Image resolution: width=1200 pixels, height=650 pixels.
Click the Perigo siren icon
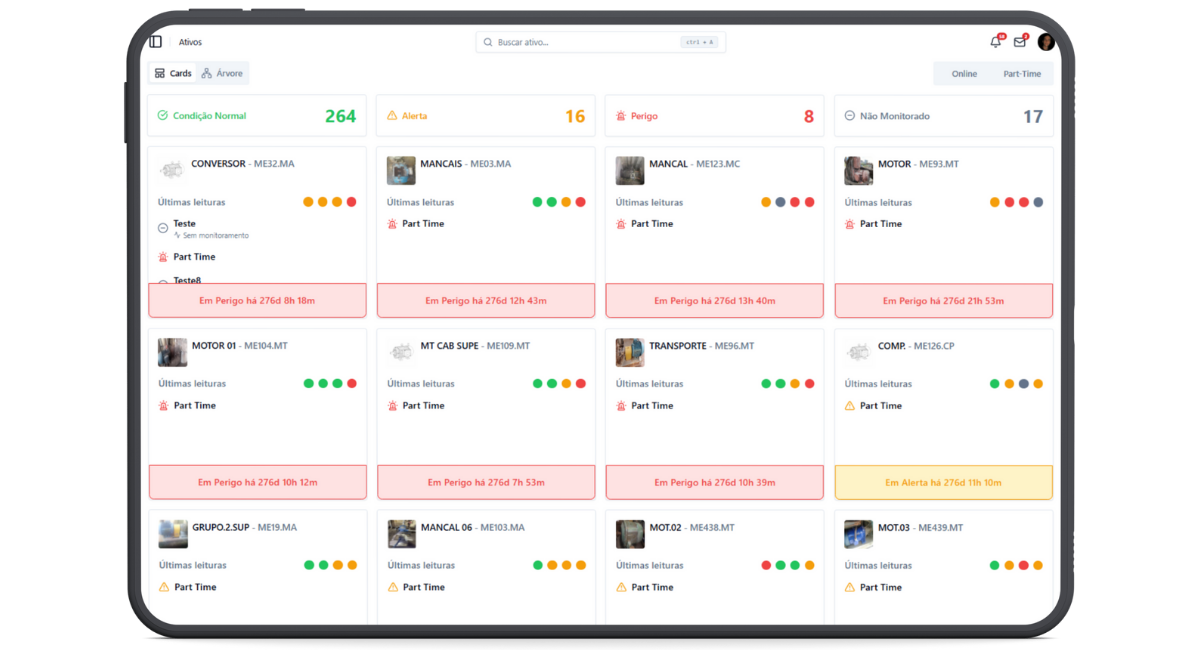(x=621, y=116)
